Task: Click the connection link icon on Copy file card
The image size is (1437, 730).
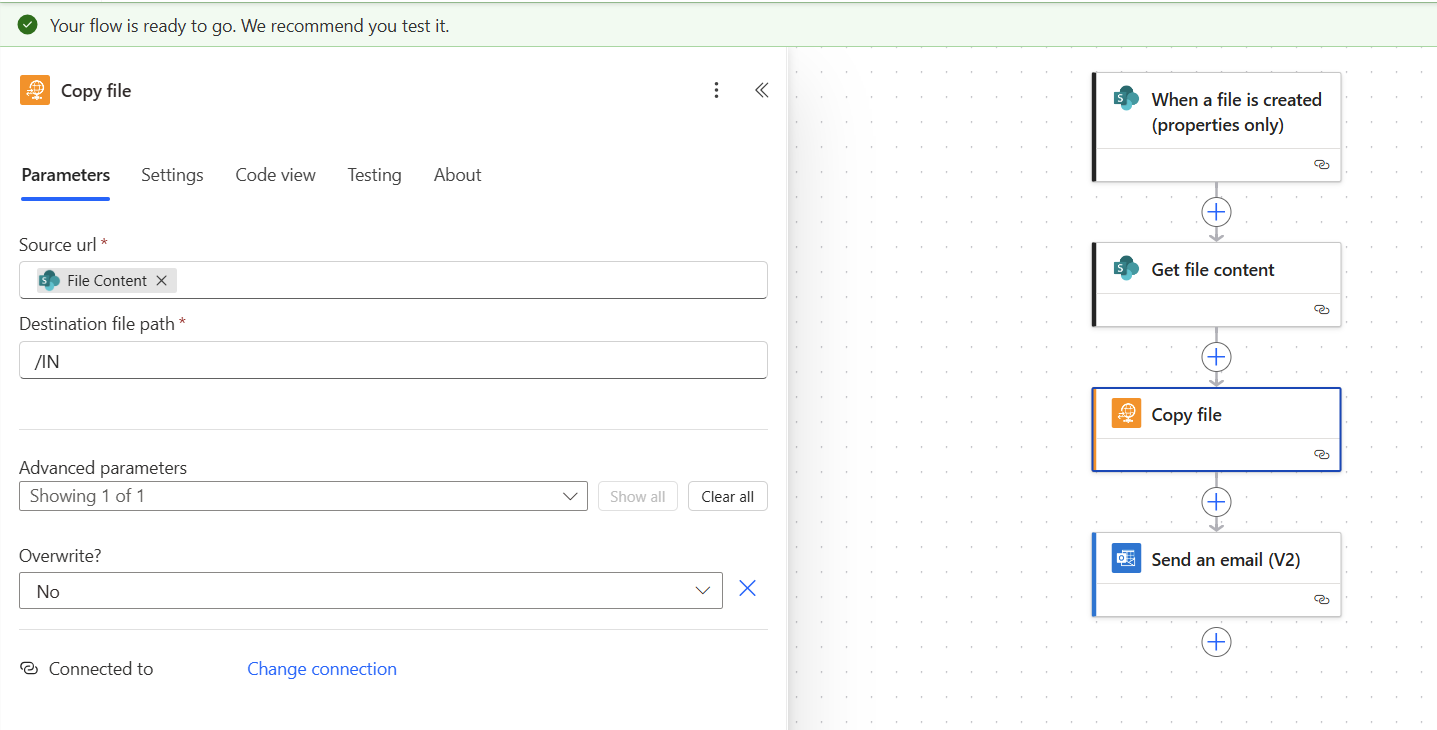Action: click(x=1321, y=455)
